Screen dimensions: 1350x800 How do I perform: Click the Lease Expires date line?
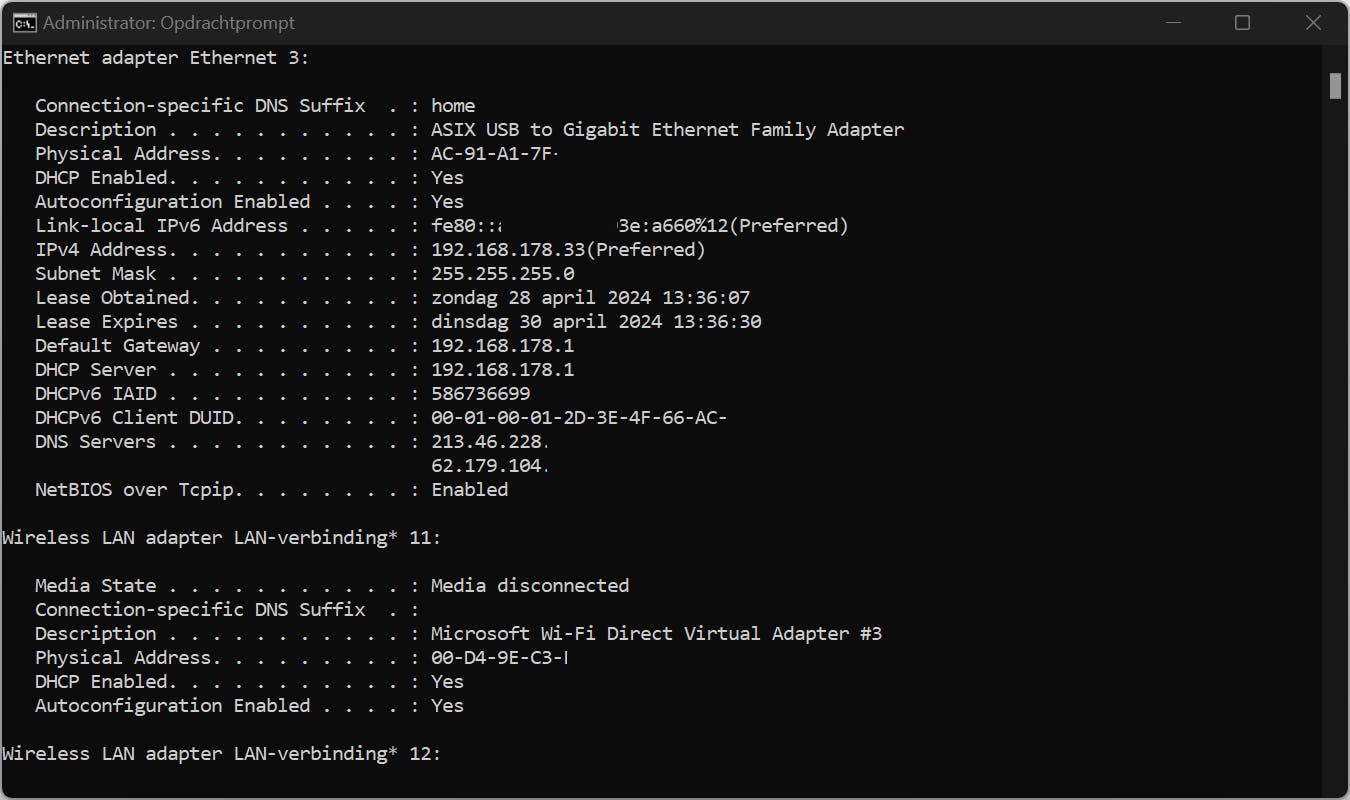point(595,321)
